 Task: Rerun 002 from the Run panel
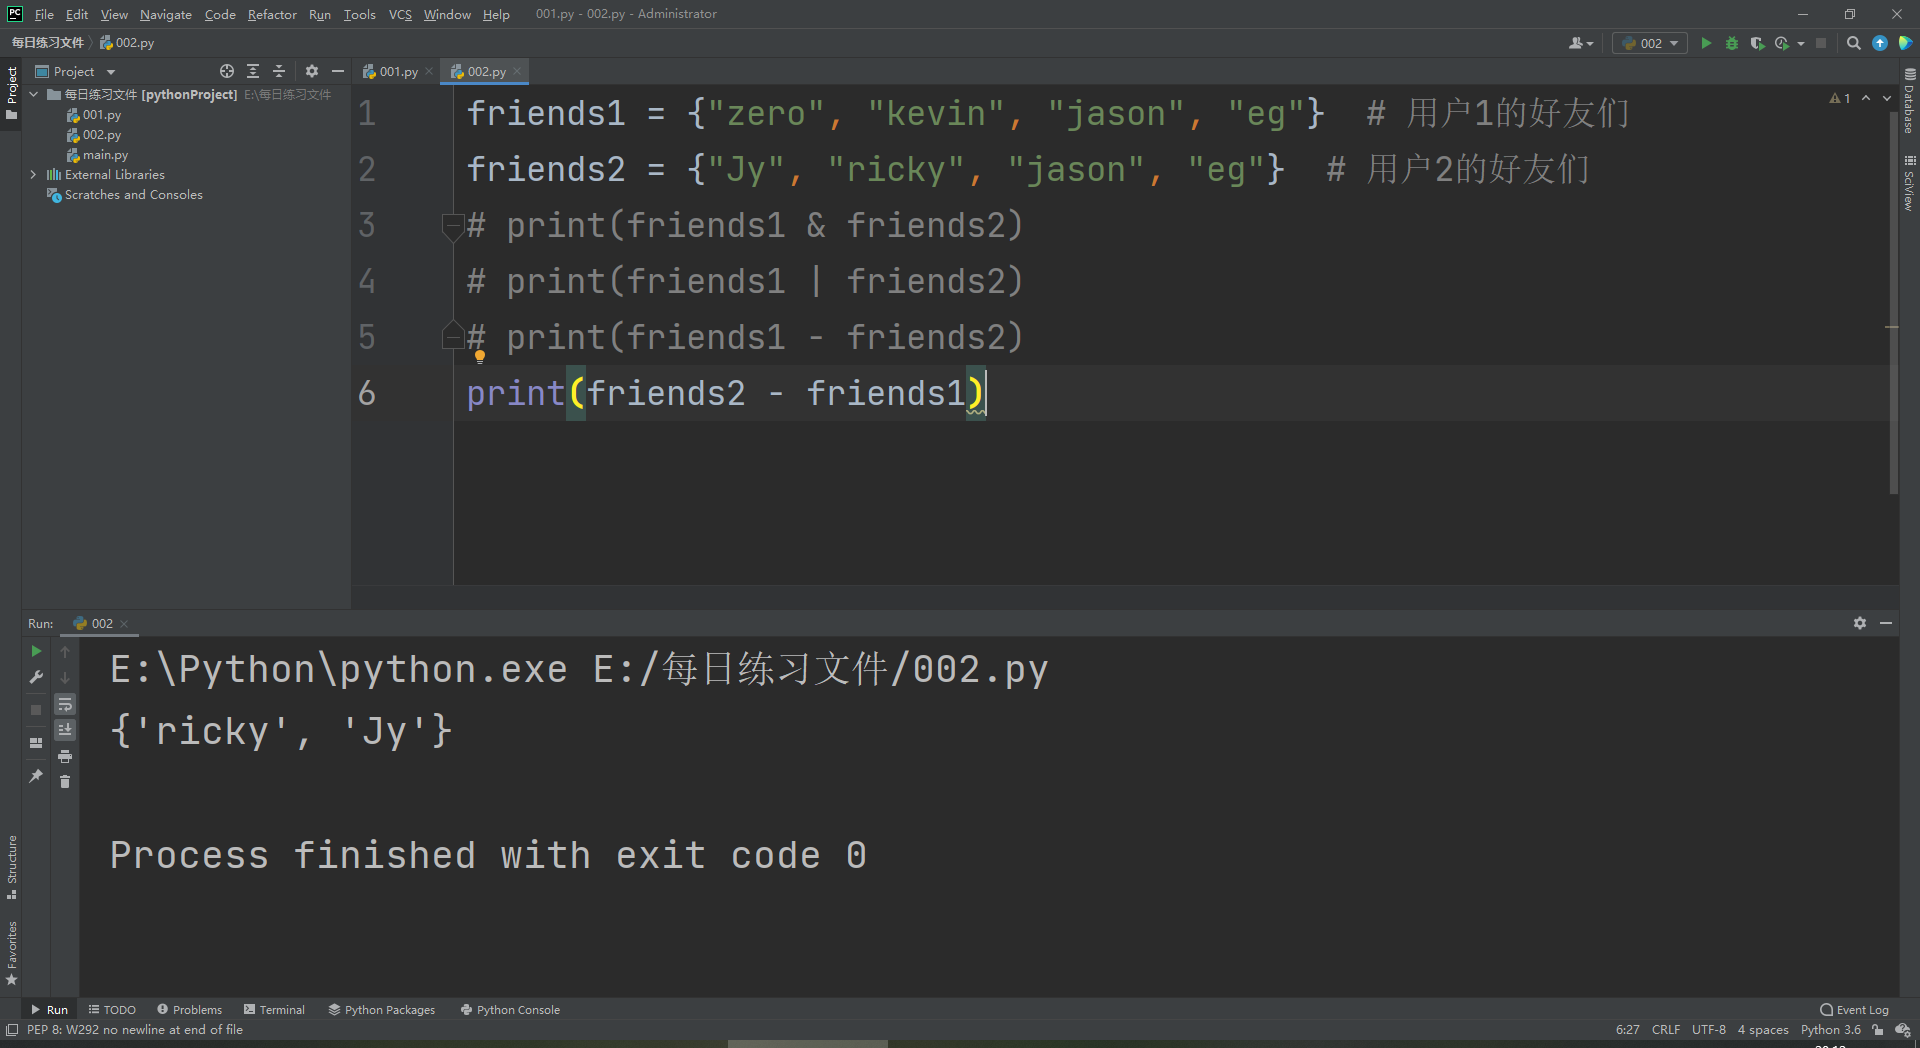[36, 651]
